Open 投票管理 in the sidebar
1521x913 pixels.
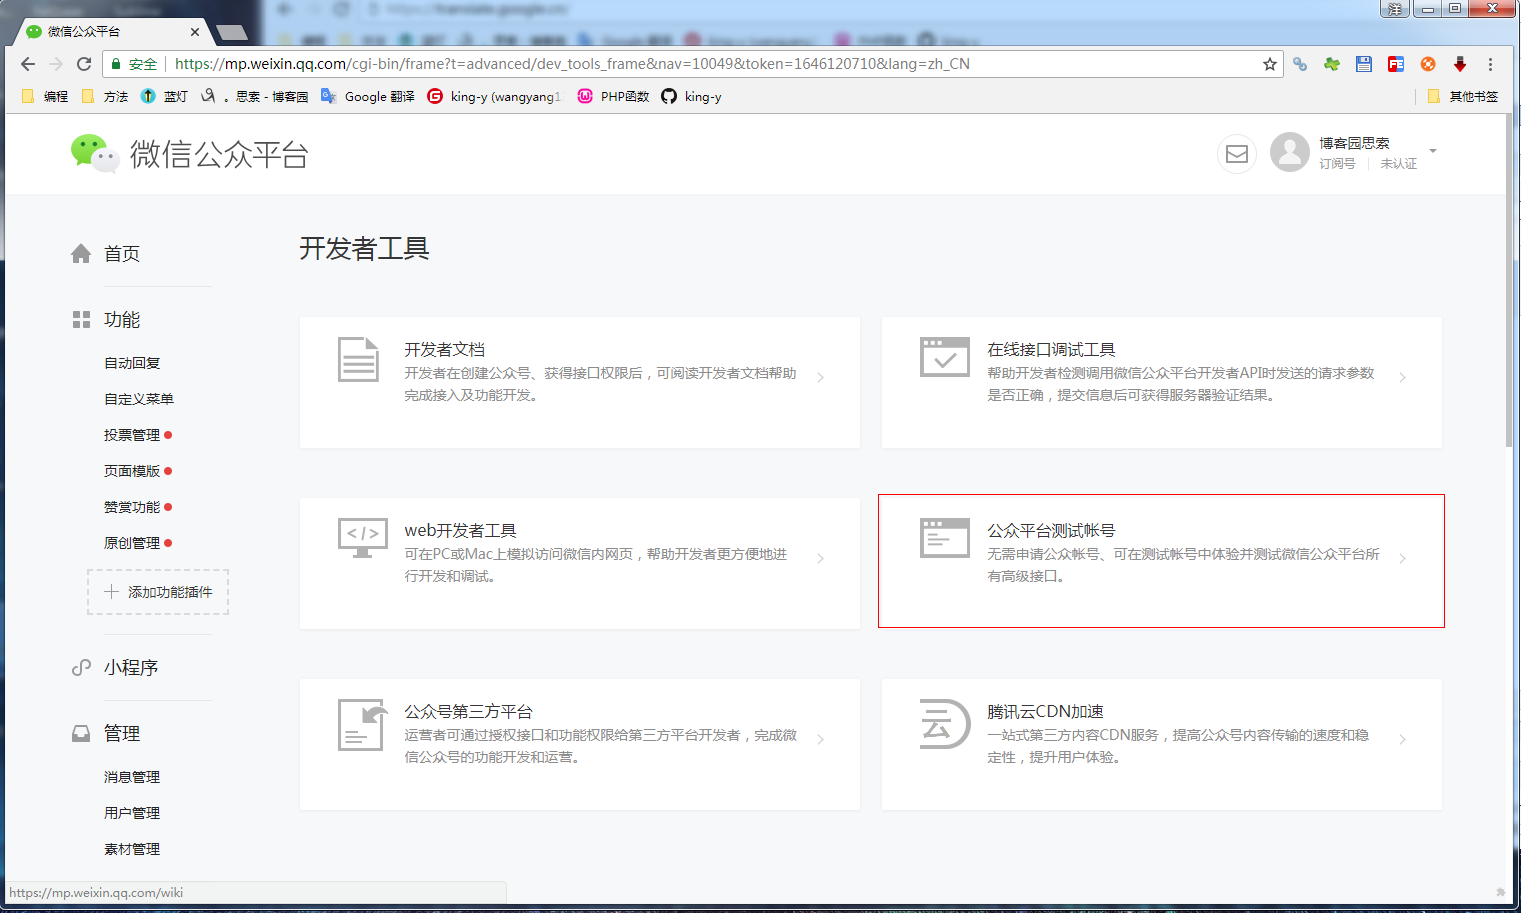[132, 435]
